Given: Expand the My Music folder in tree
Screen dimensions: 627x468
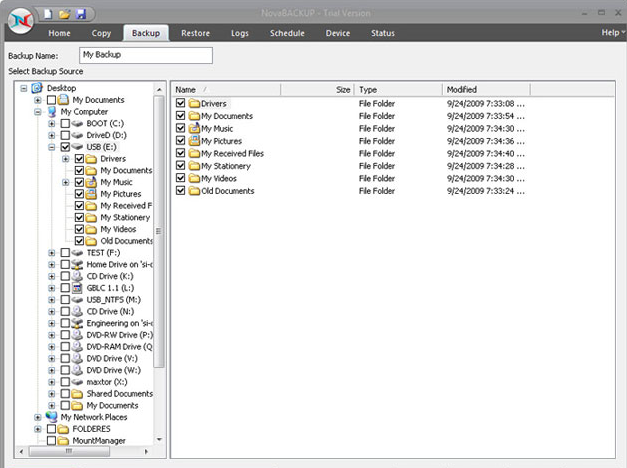Looking at the screenshot, I should tap(66, 182).
